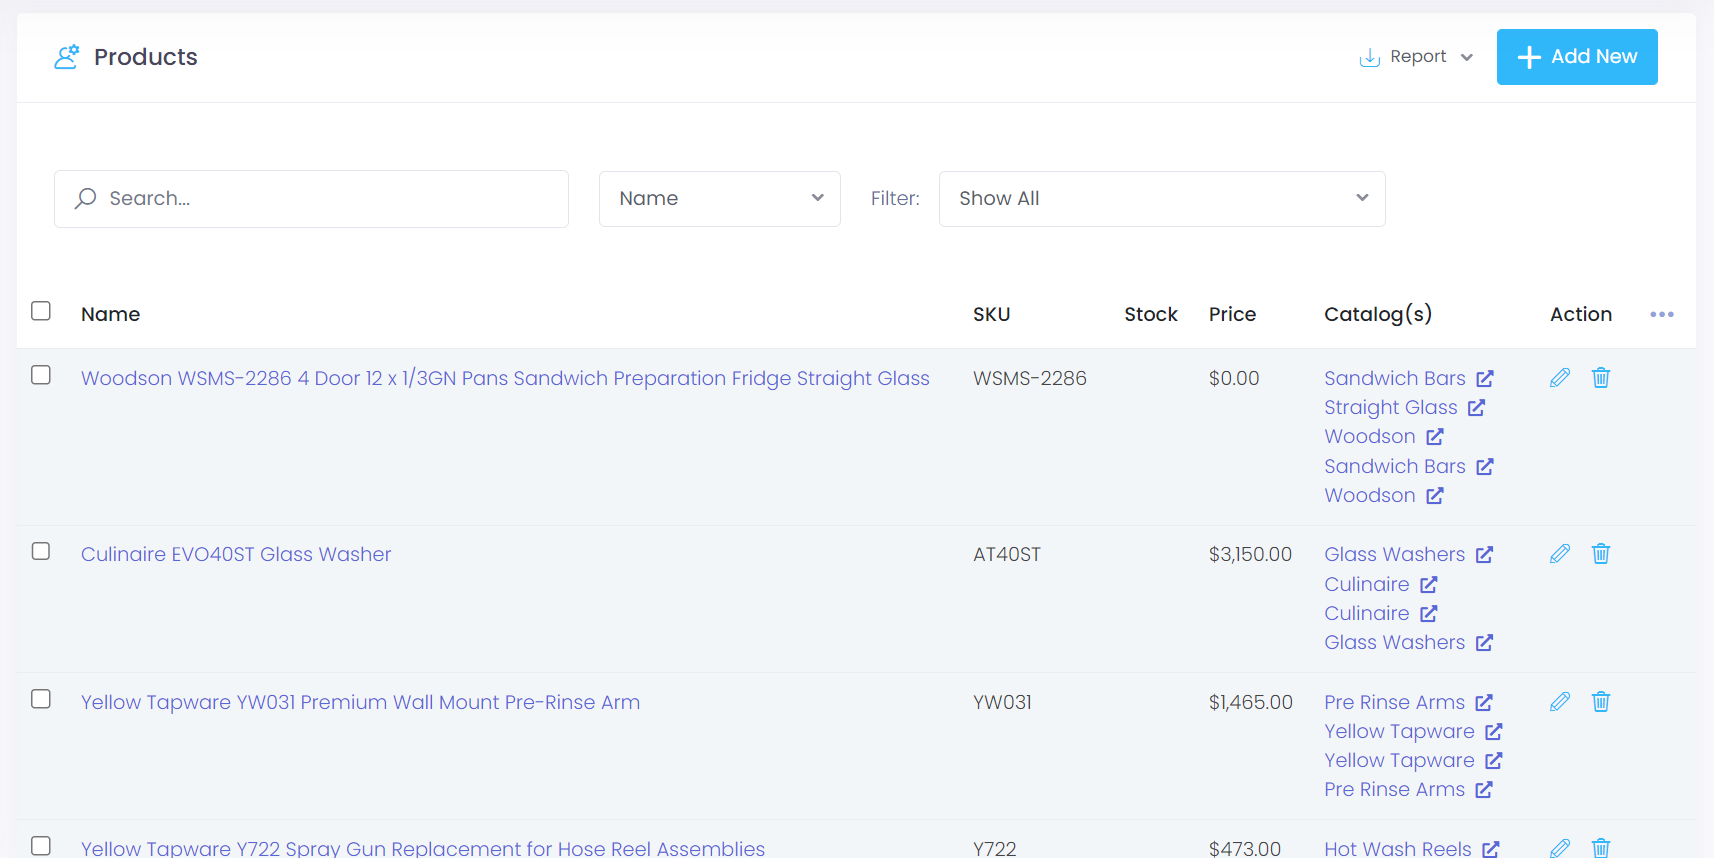Edit the Woodson WSMS-2286 product

[1560, 378]
